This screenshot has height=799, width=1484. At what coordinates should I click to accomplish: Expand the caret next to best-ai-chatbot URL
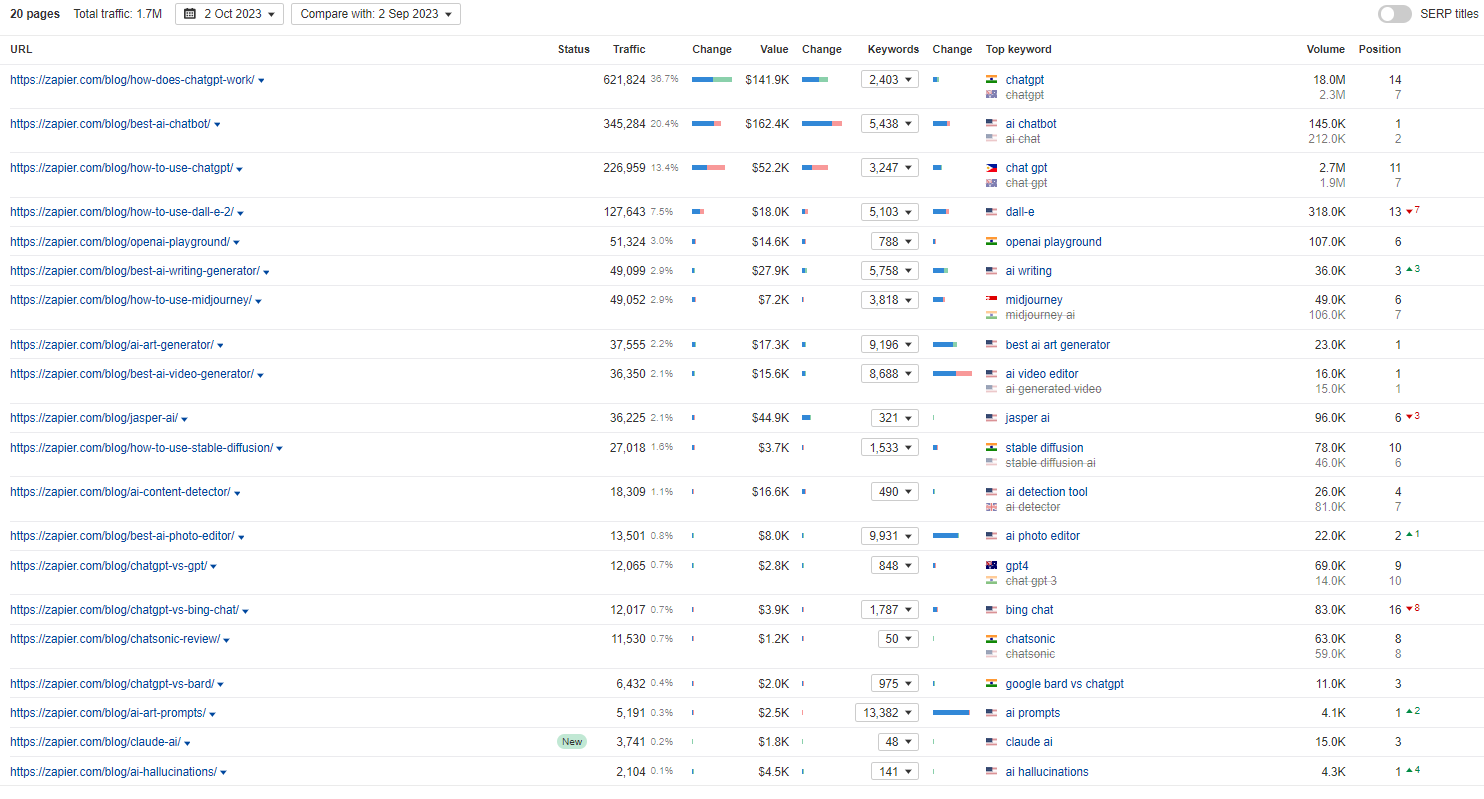pos(217,125)
